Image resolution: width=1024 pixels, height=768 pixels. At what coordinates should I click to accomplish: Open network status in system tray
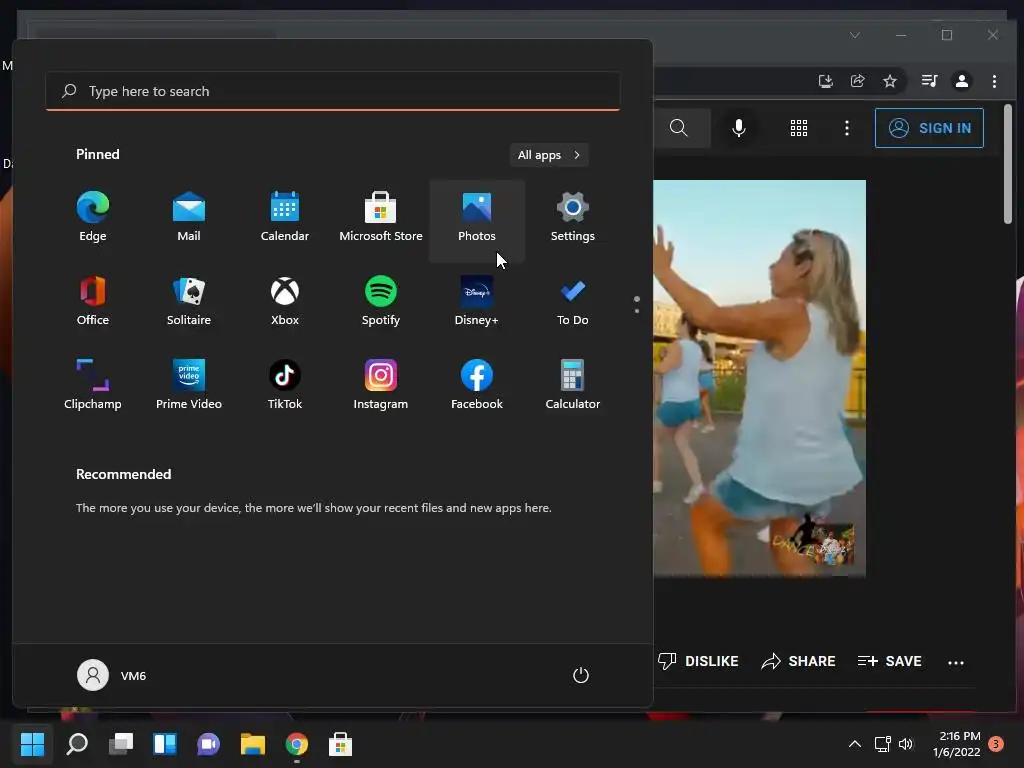click(x=882, y=744)
